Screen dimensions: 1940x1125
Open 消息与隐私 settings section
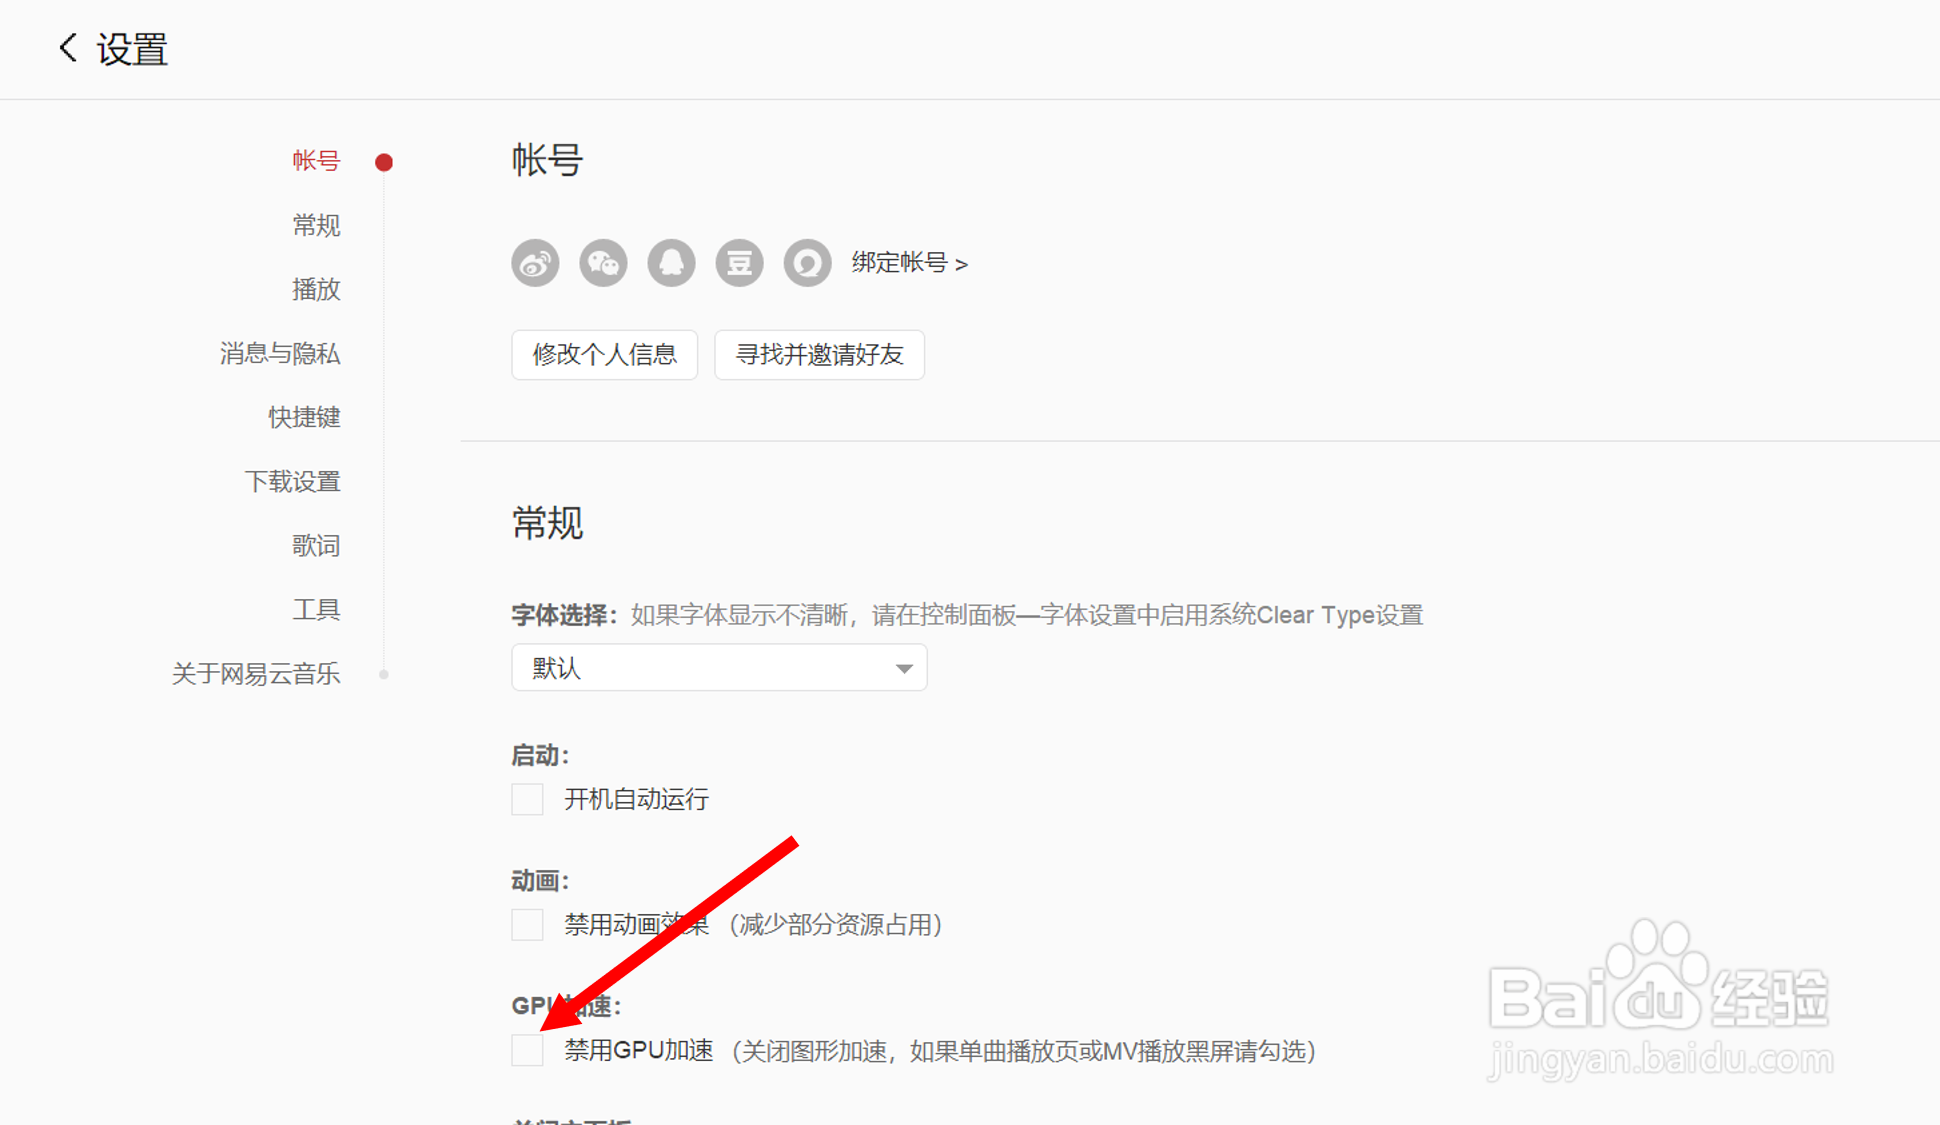click(x=280, y=353)
